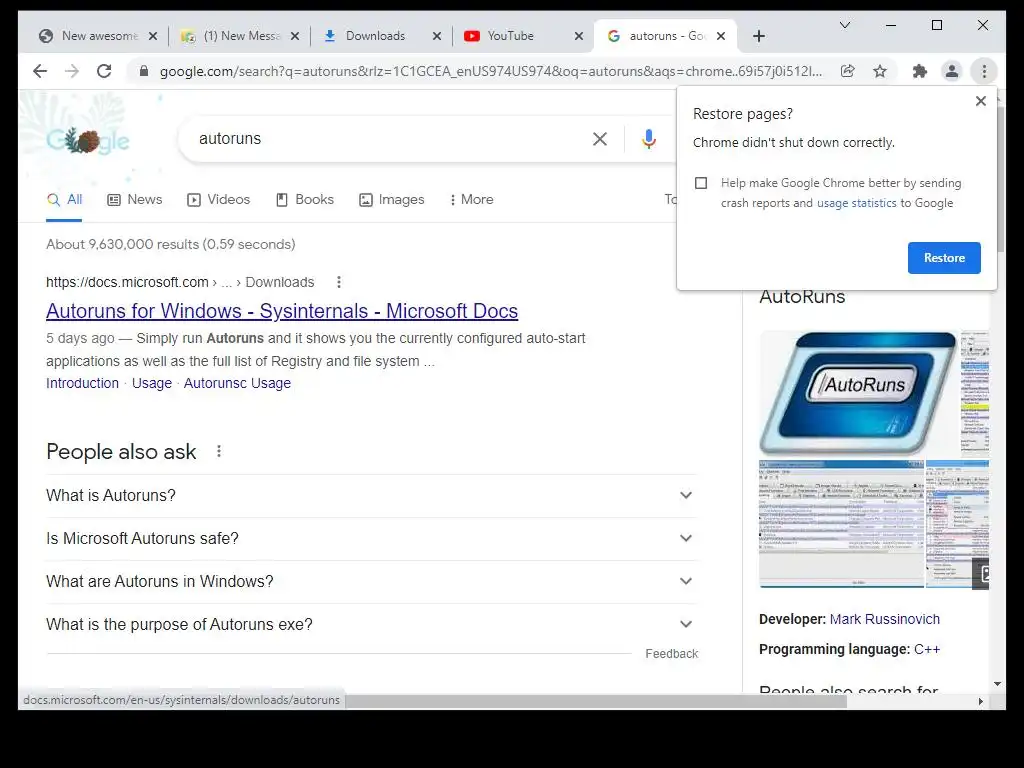Expand purpose of Autoruns exe question
The width and height of the screenshot is (1024, 768).
click(372, 624)
